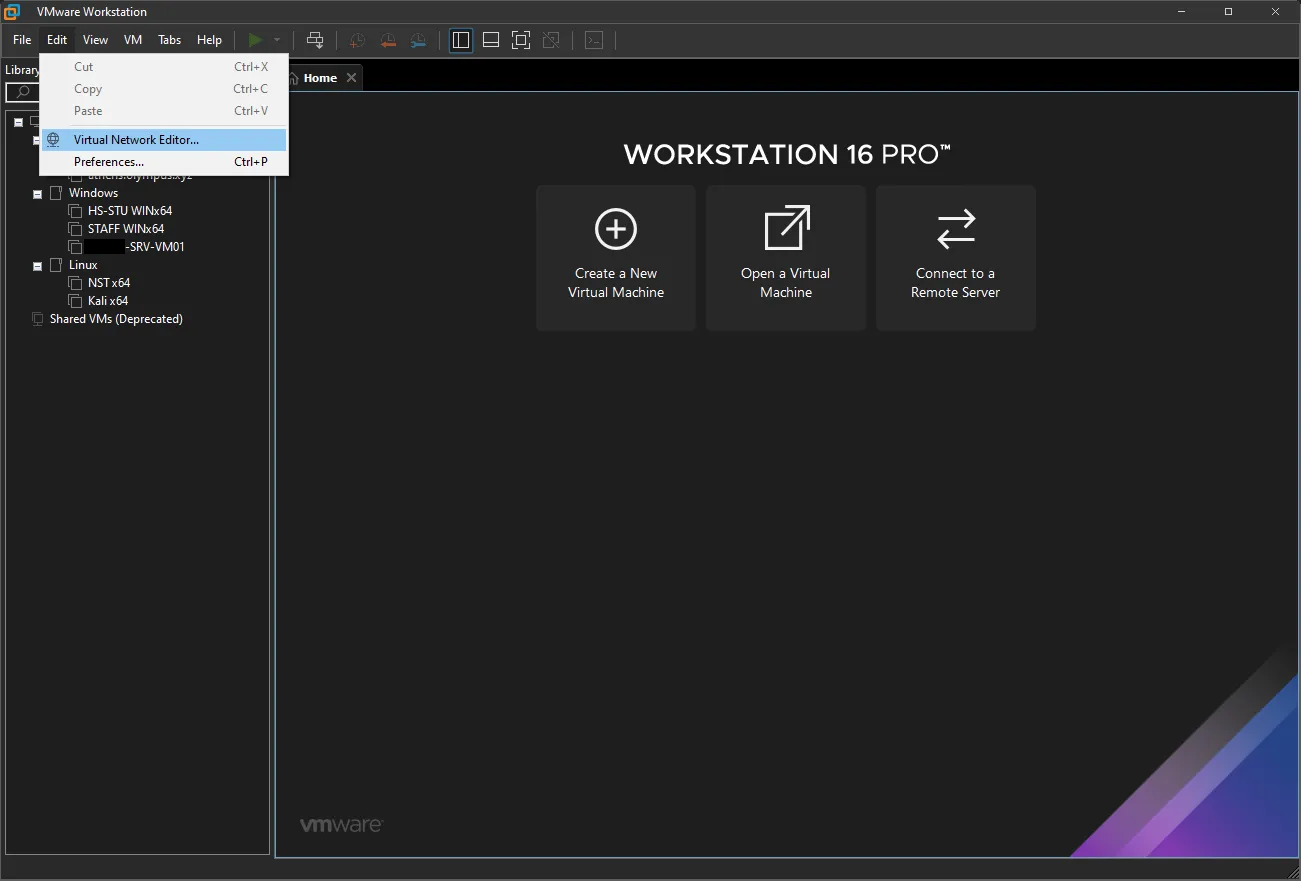Click the VM icon beside HS-STU WINx64

pos(75,211)
